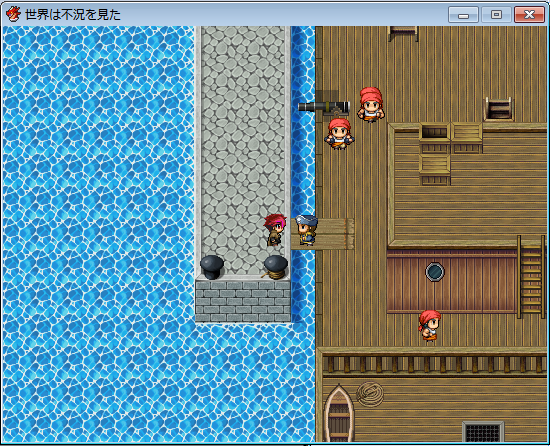Click the pirate standing beside the cannon top
This screenshot has width=550, height=446.
371,104
